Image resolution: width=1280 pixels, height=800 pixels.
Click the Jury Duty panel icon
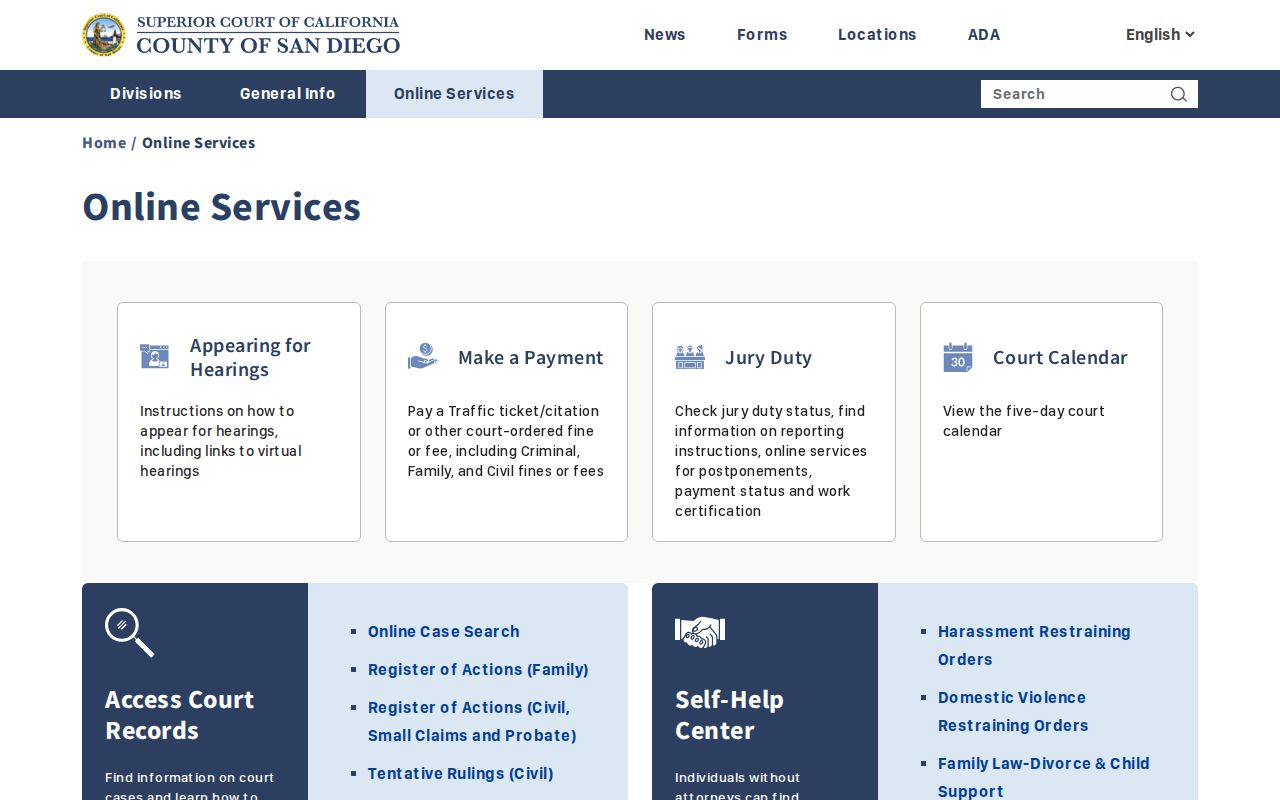[x=690, y=357]
